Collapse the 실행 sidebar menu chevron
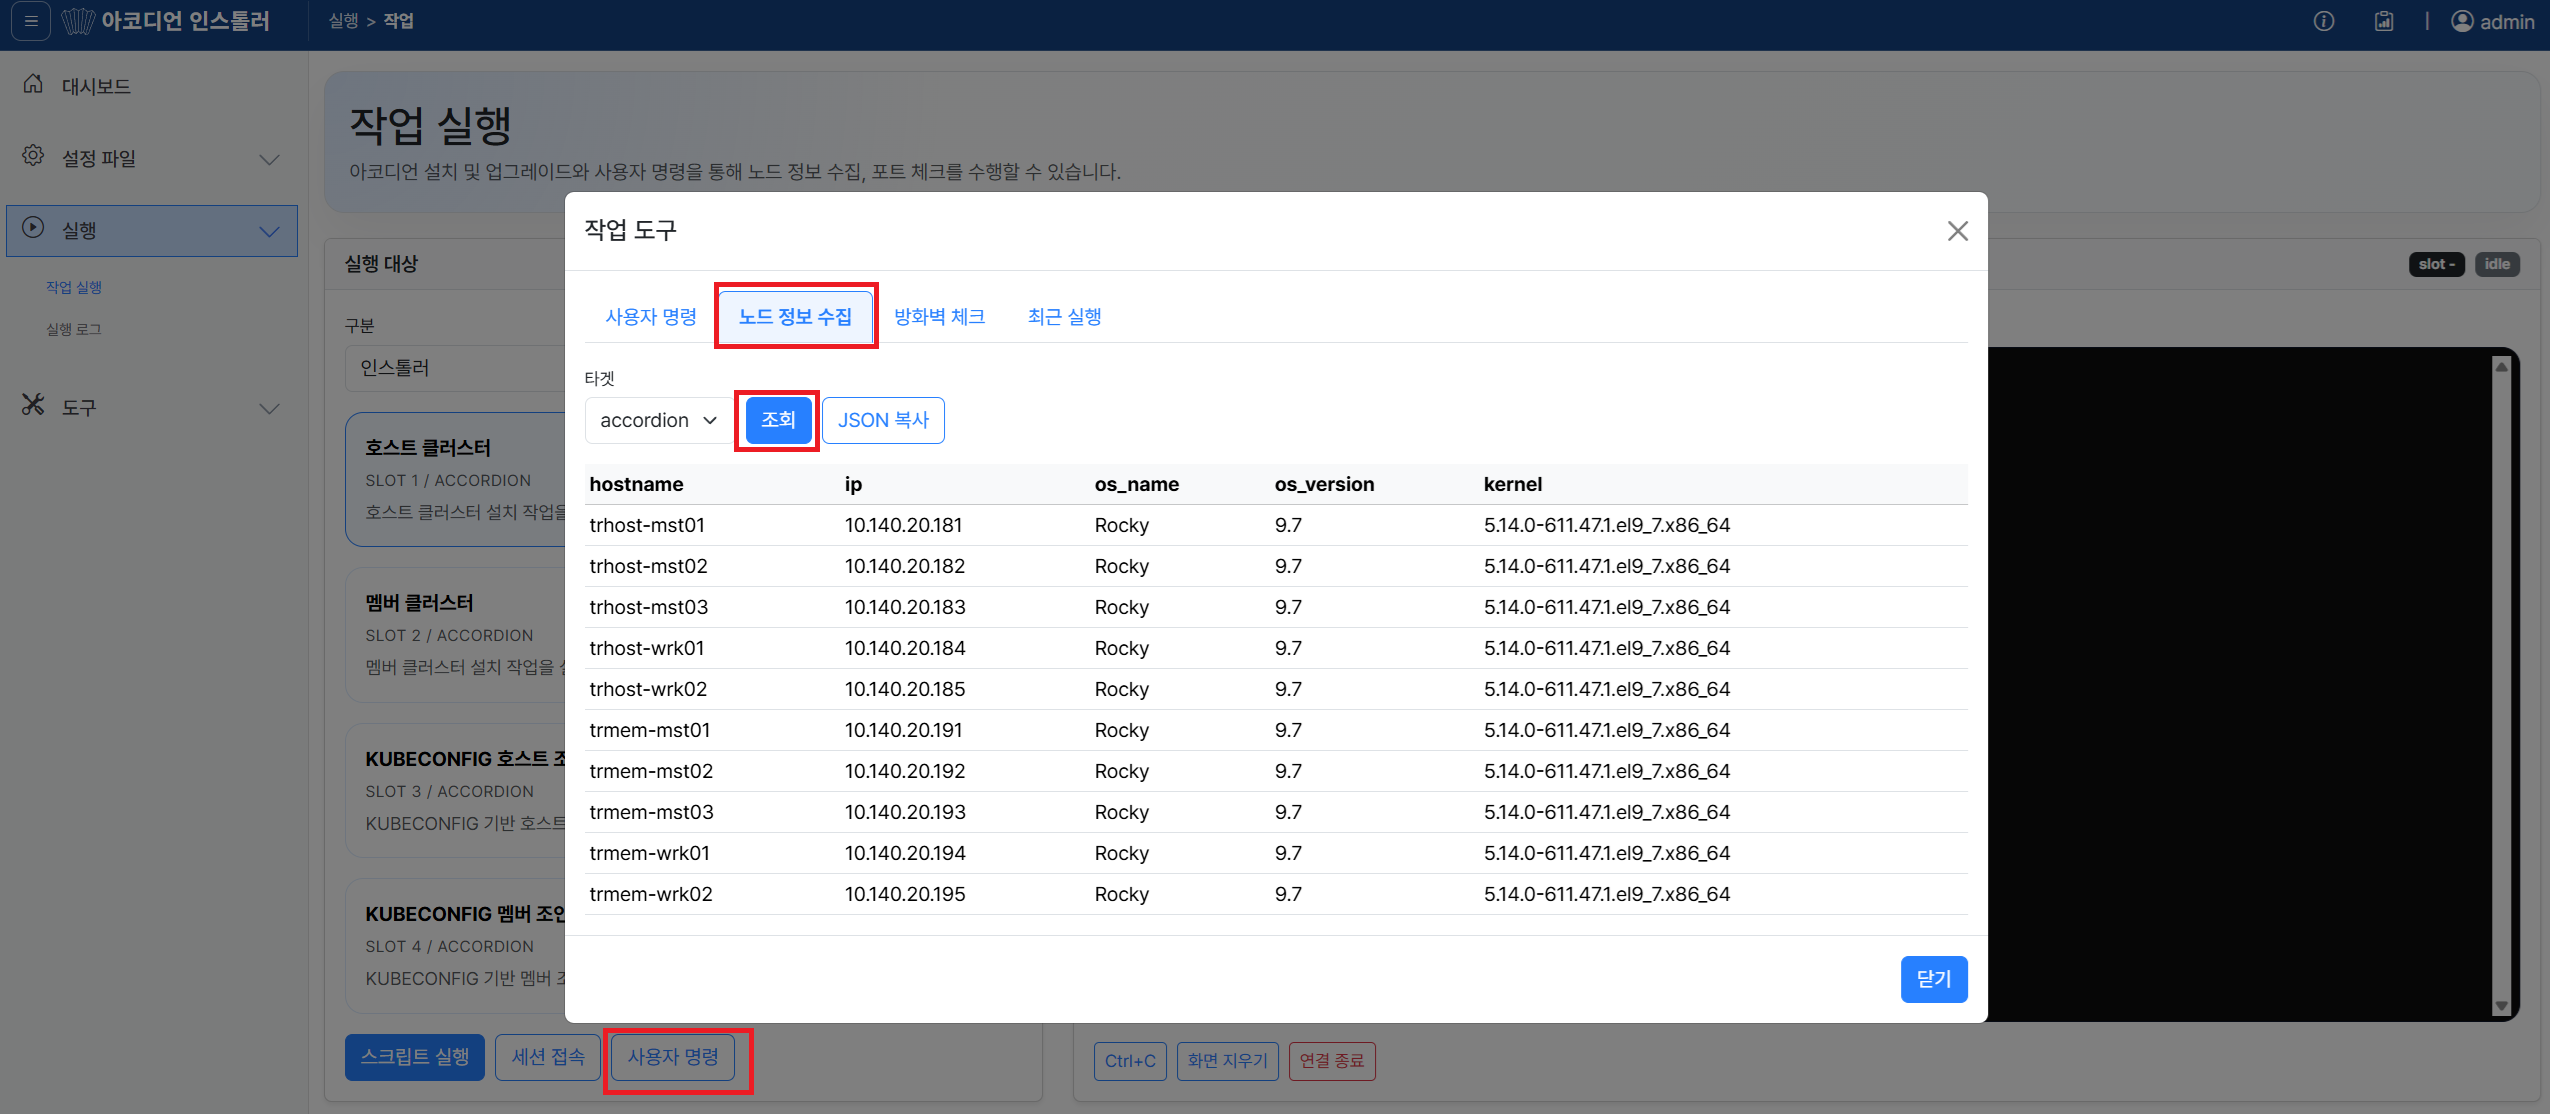The image size is (2550, 1114). click(x=269, y=231)
